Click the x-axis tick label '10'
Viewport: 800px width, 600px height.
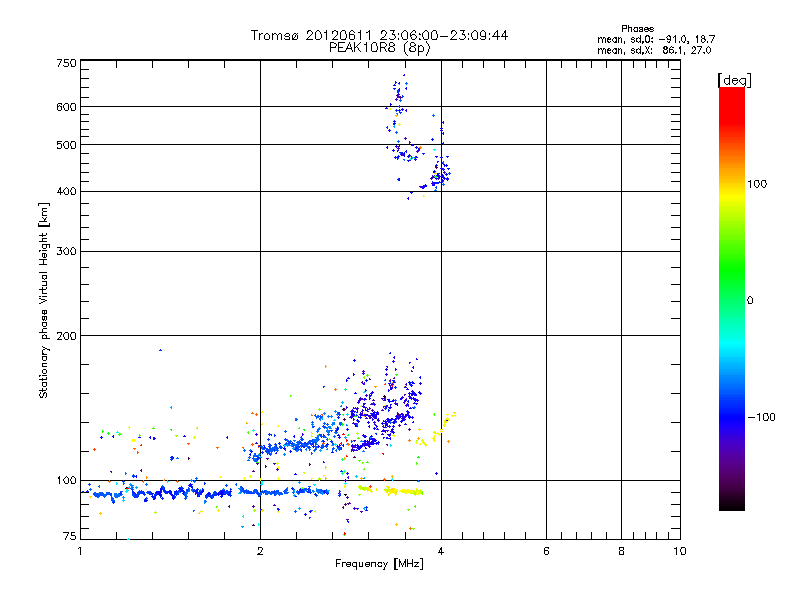[x=680, y=551]
